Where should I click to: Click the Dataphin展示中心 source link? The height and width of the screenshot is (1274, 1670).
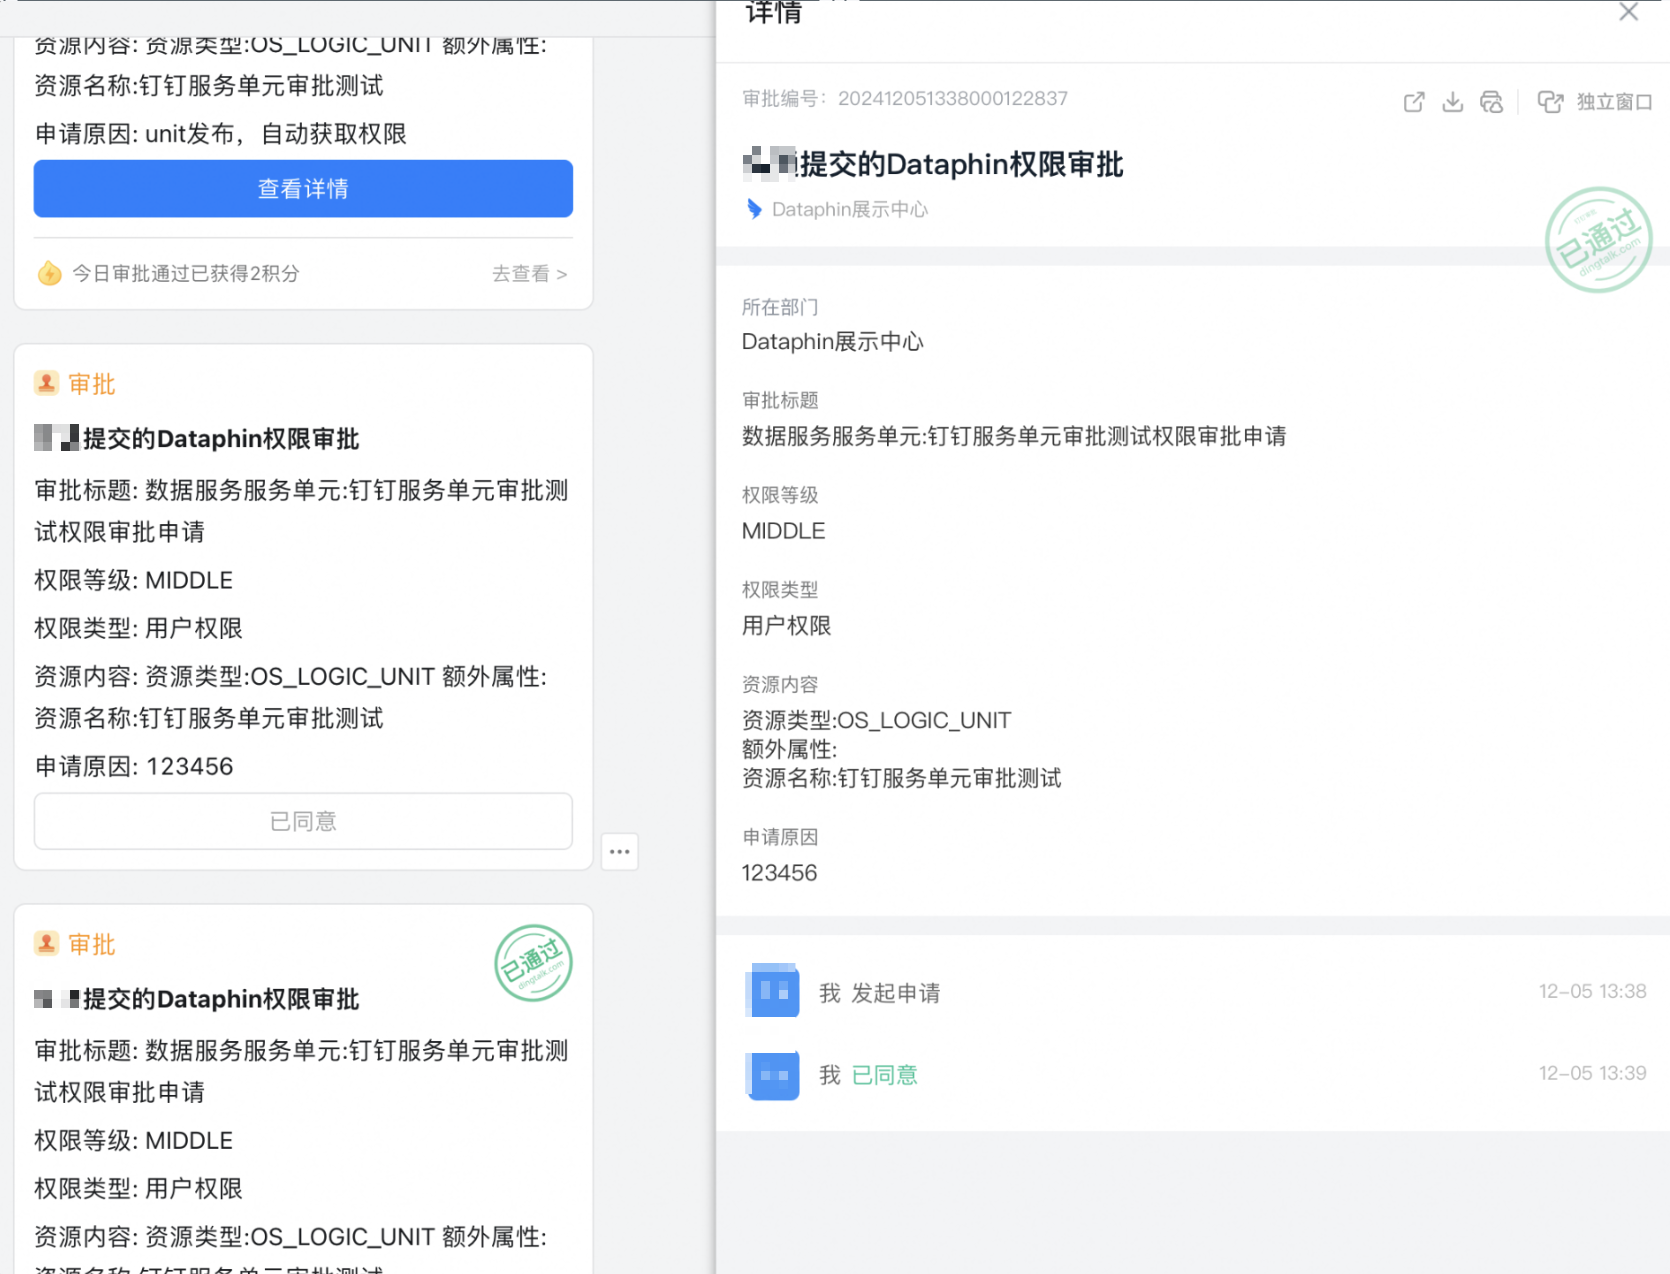(850, 209)
